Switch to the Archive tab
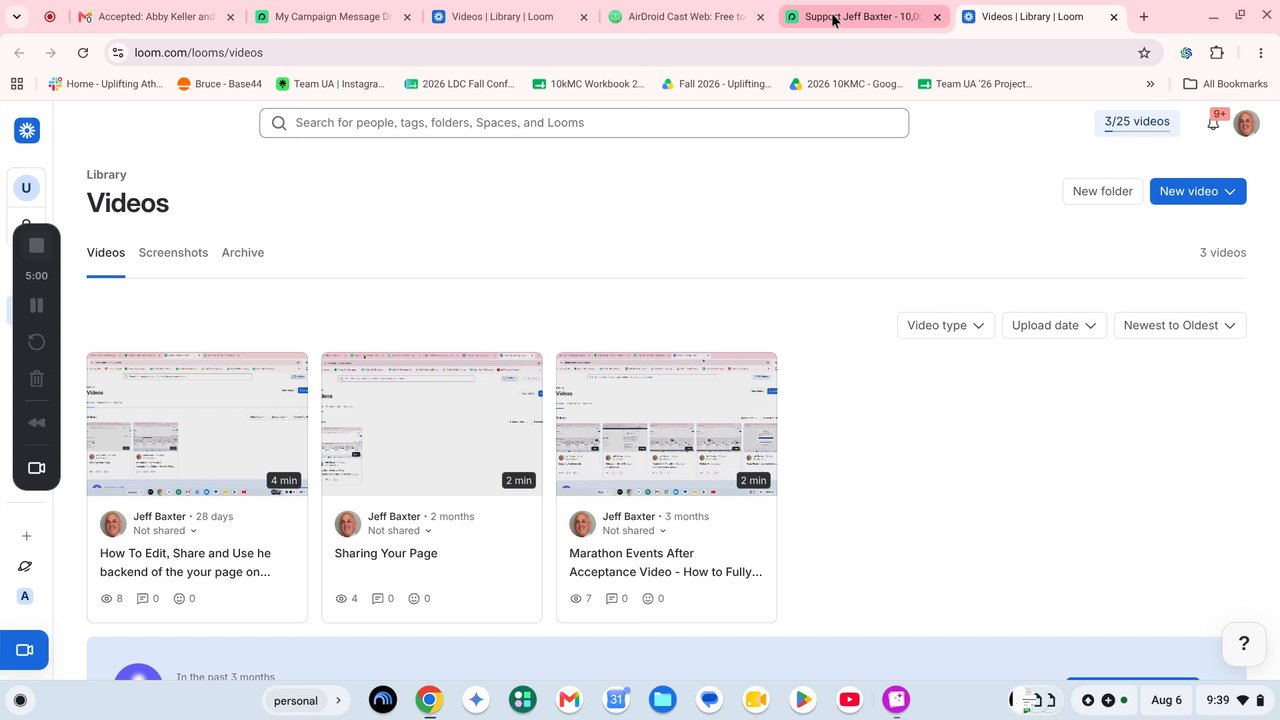The image size is (1280, 720). [x=243, y=253]
